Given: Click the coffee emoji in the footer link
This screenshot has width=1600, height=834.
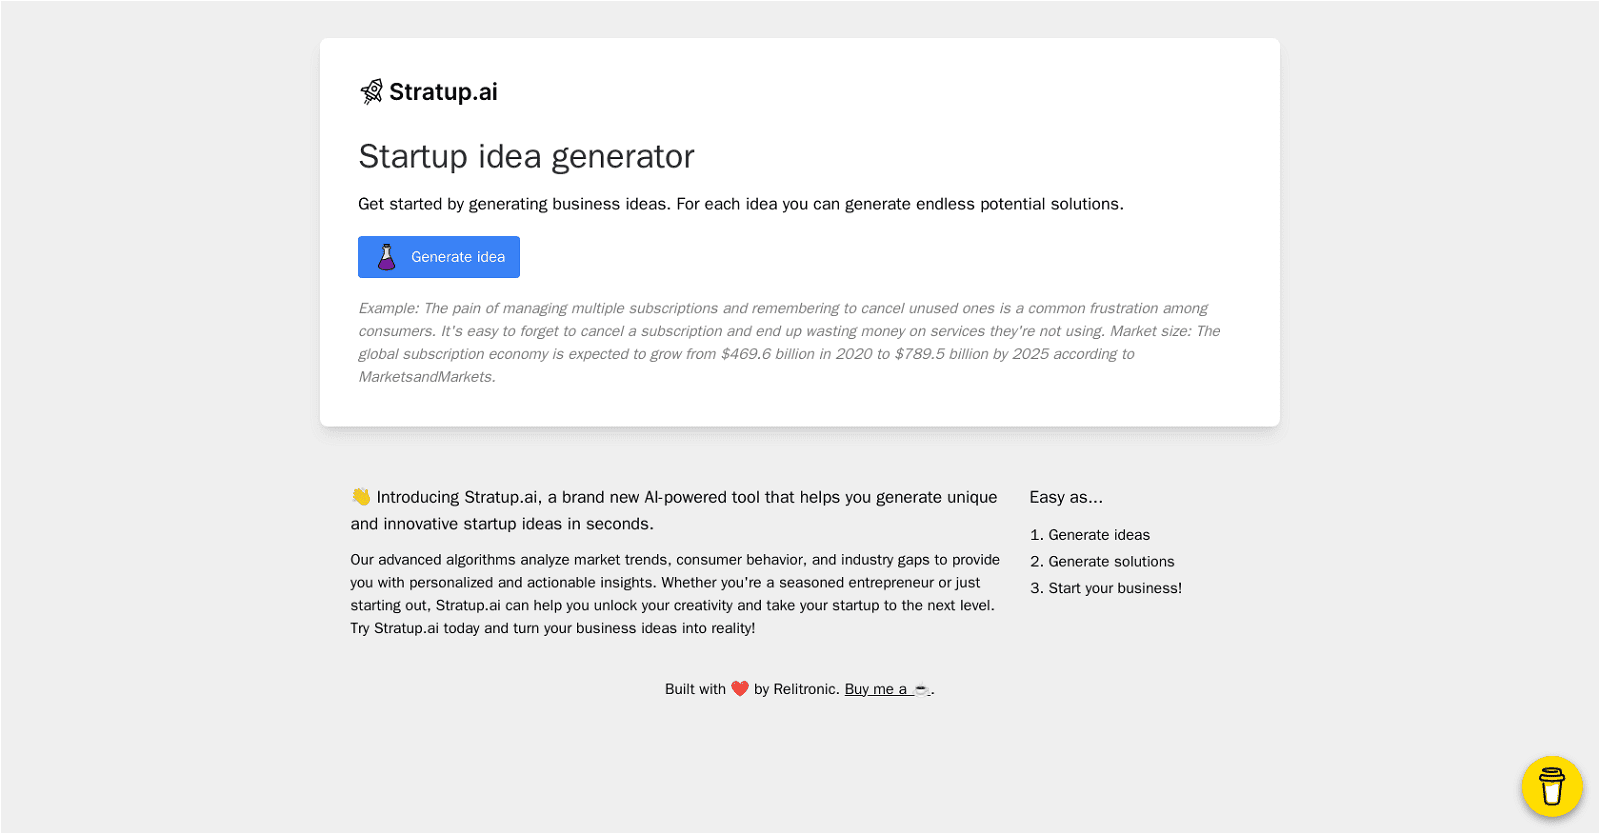Looking at the screenshot, I should [x=919, y=688].
